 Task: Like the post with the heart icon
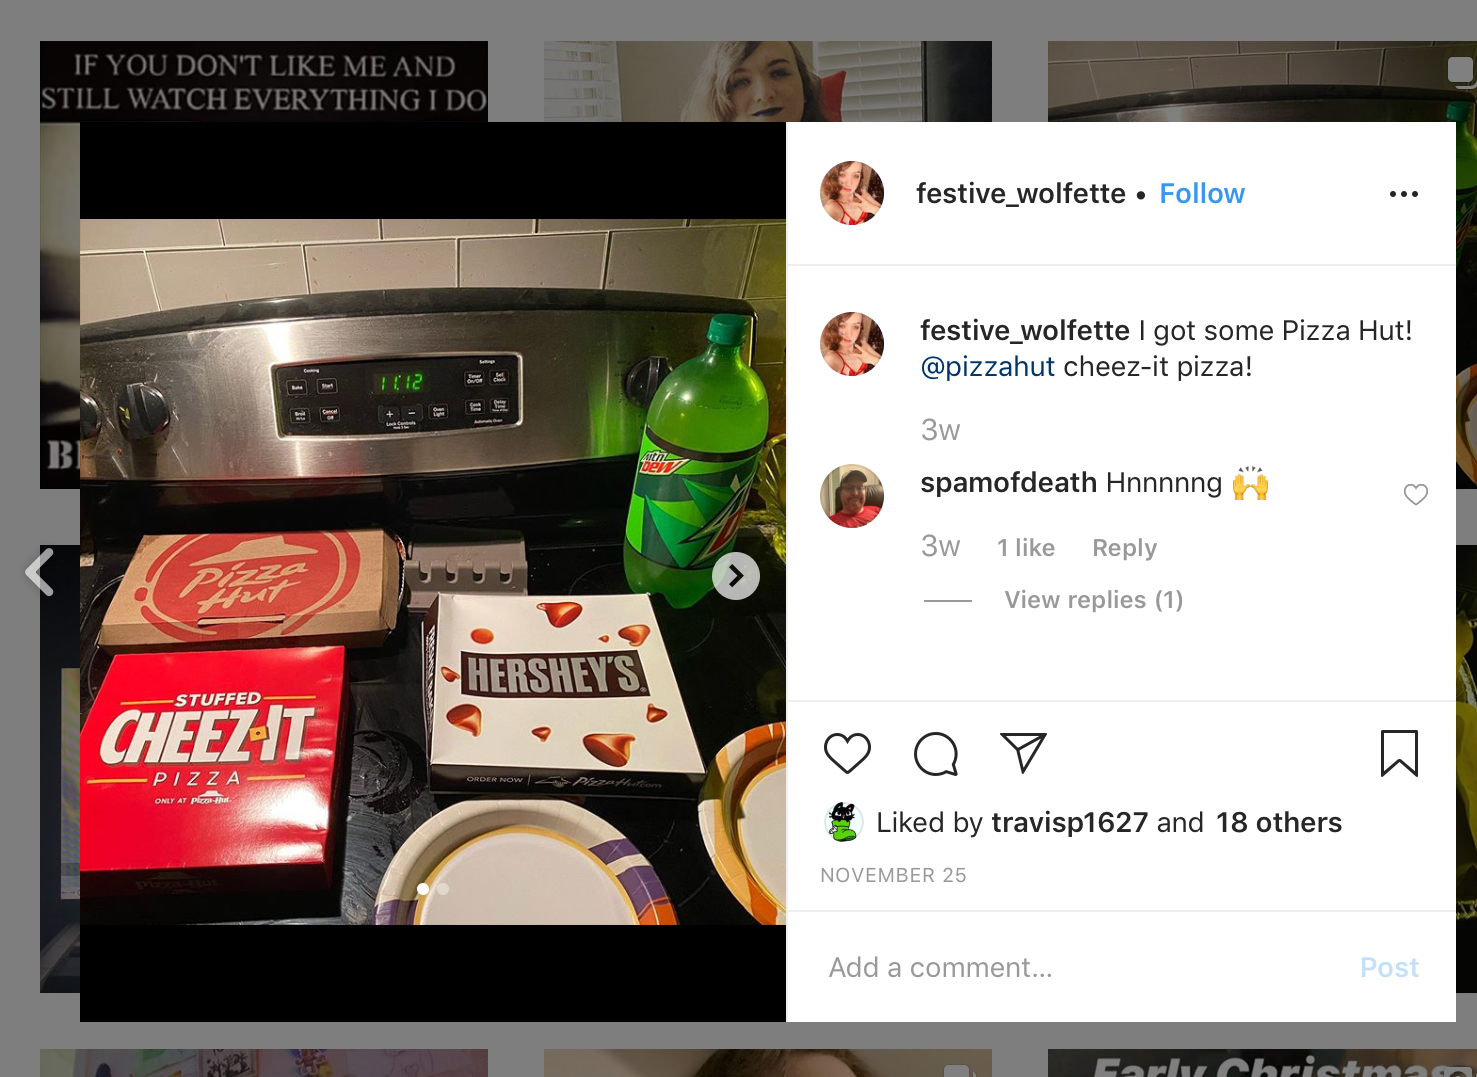[x=847, y=753]
